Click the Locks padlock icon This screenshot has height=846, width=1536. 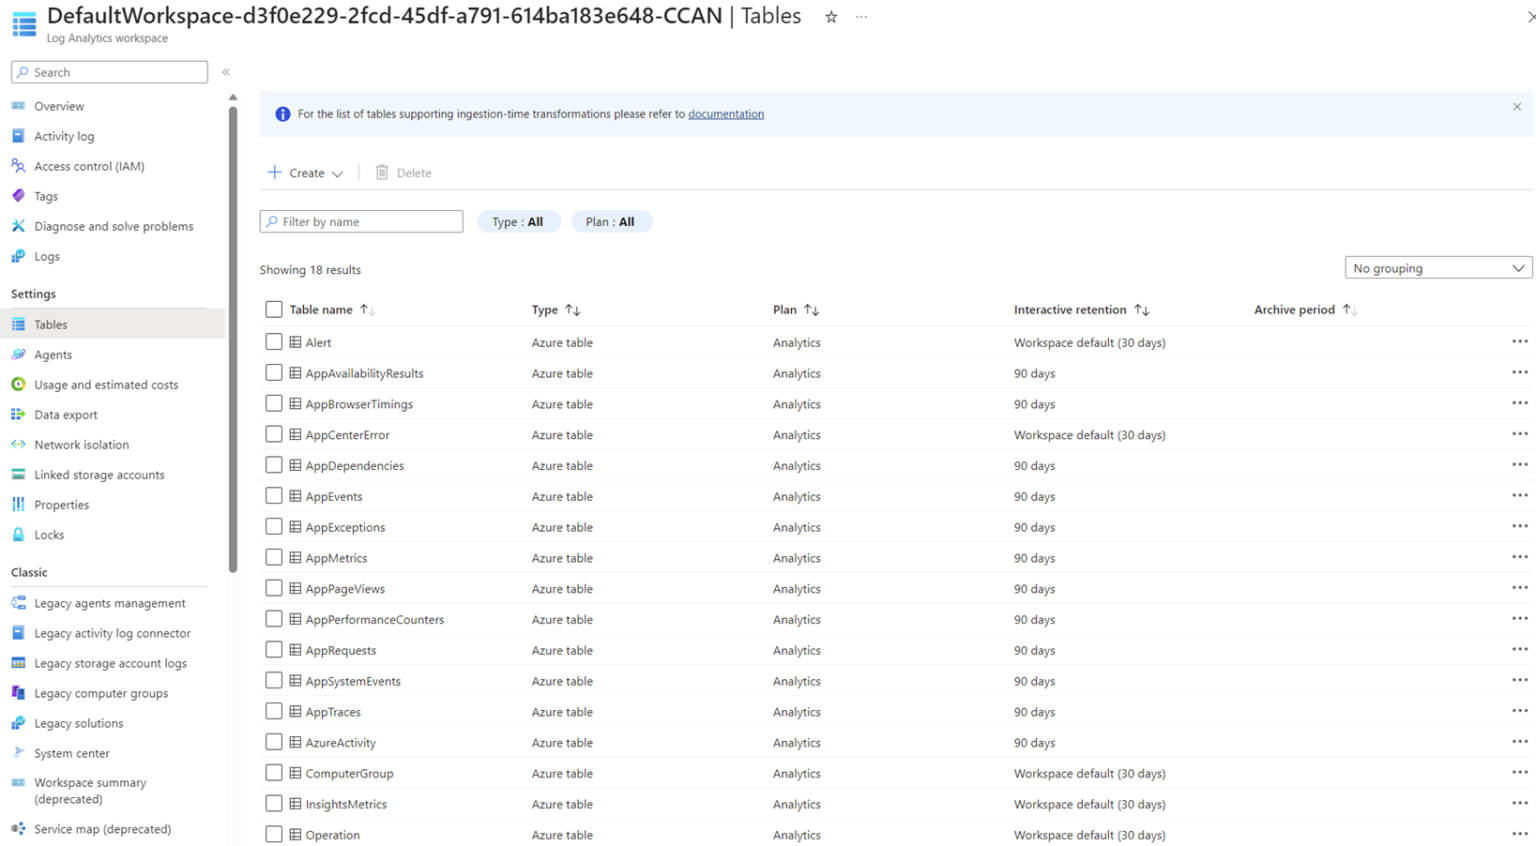(x=18, y=534)
